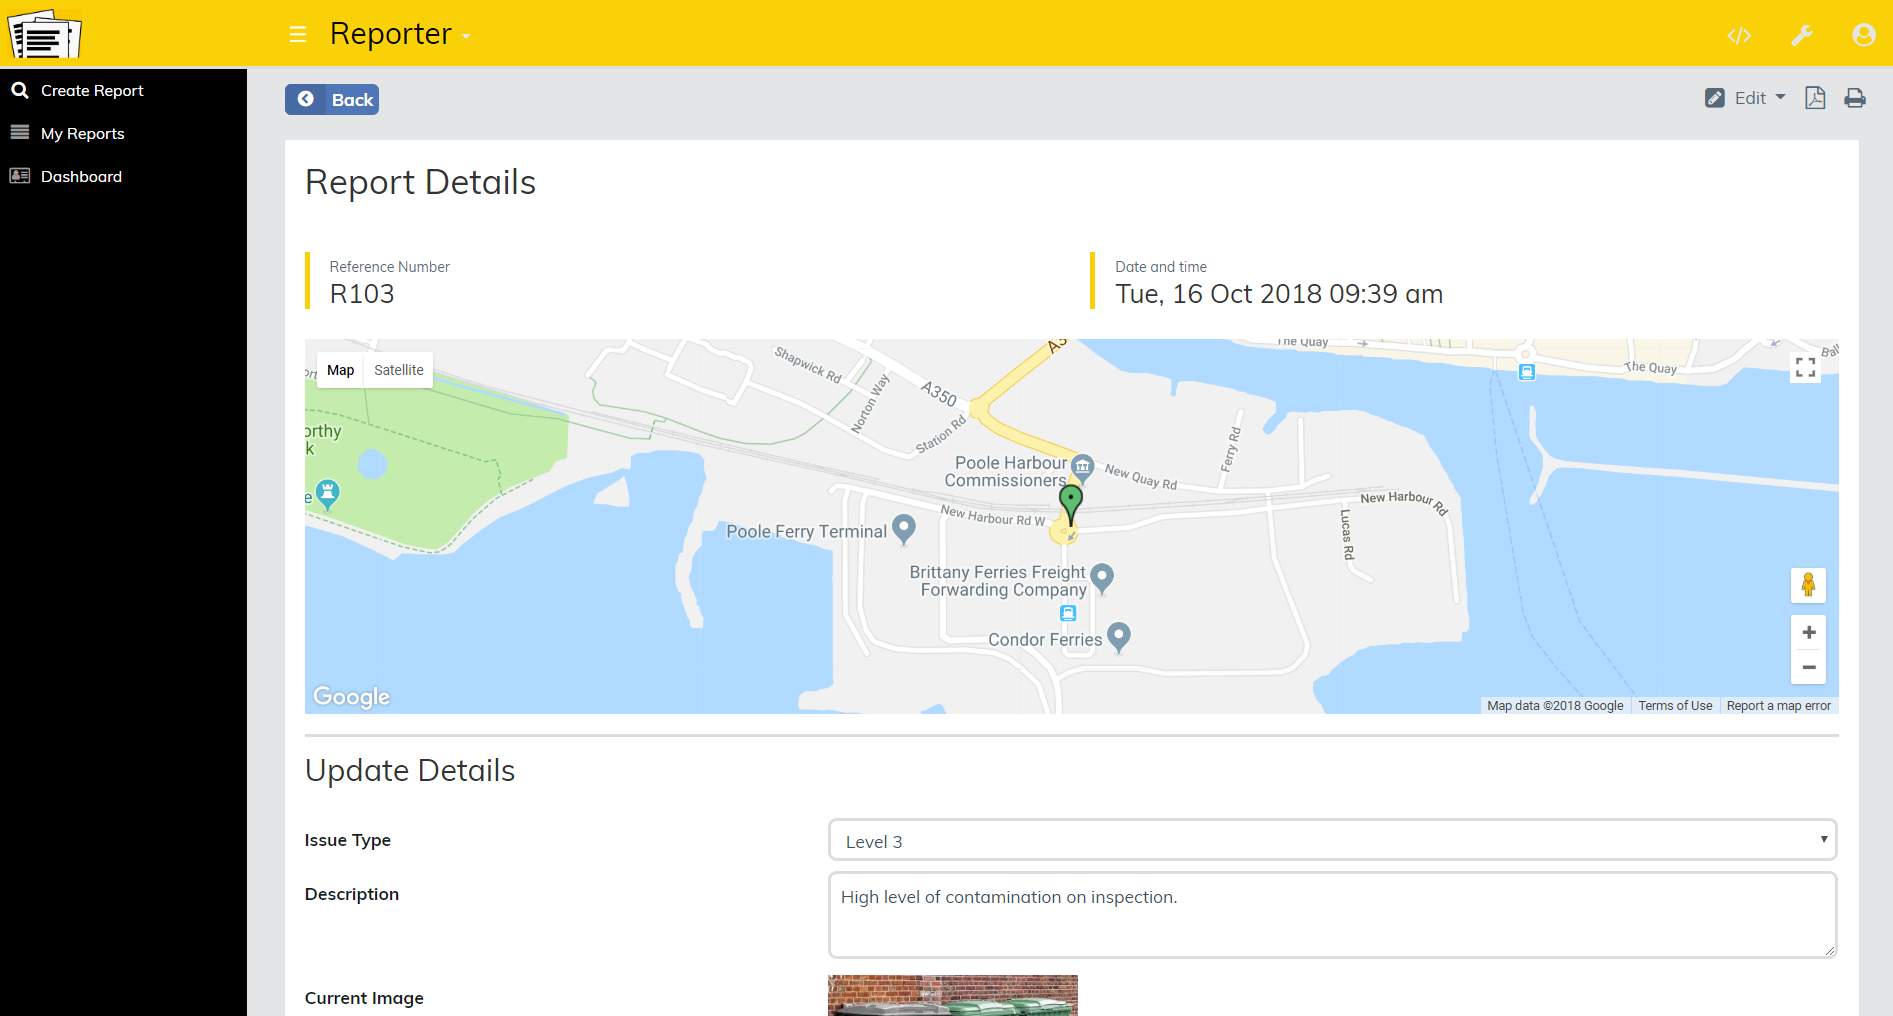Zoom in on the map
Image resolution: width=1893 pixels, height=1016 pixels.
(1808, 632)
